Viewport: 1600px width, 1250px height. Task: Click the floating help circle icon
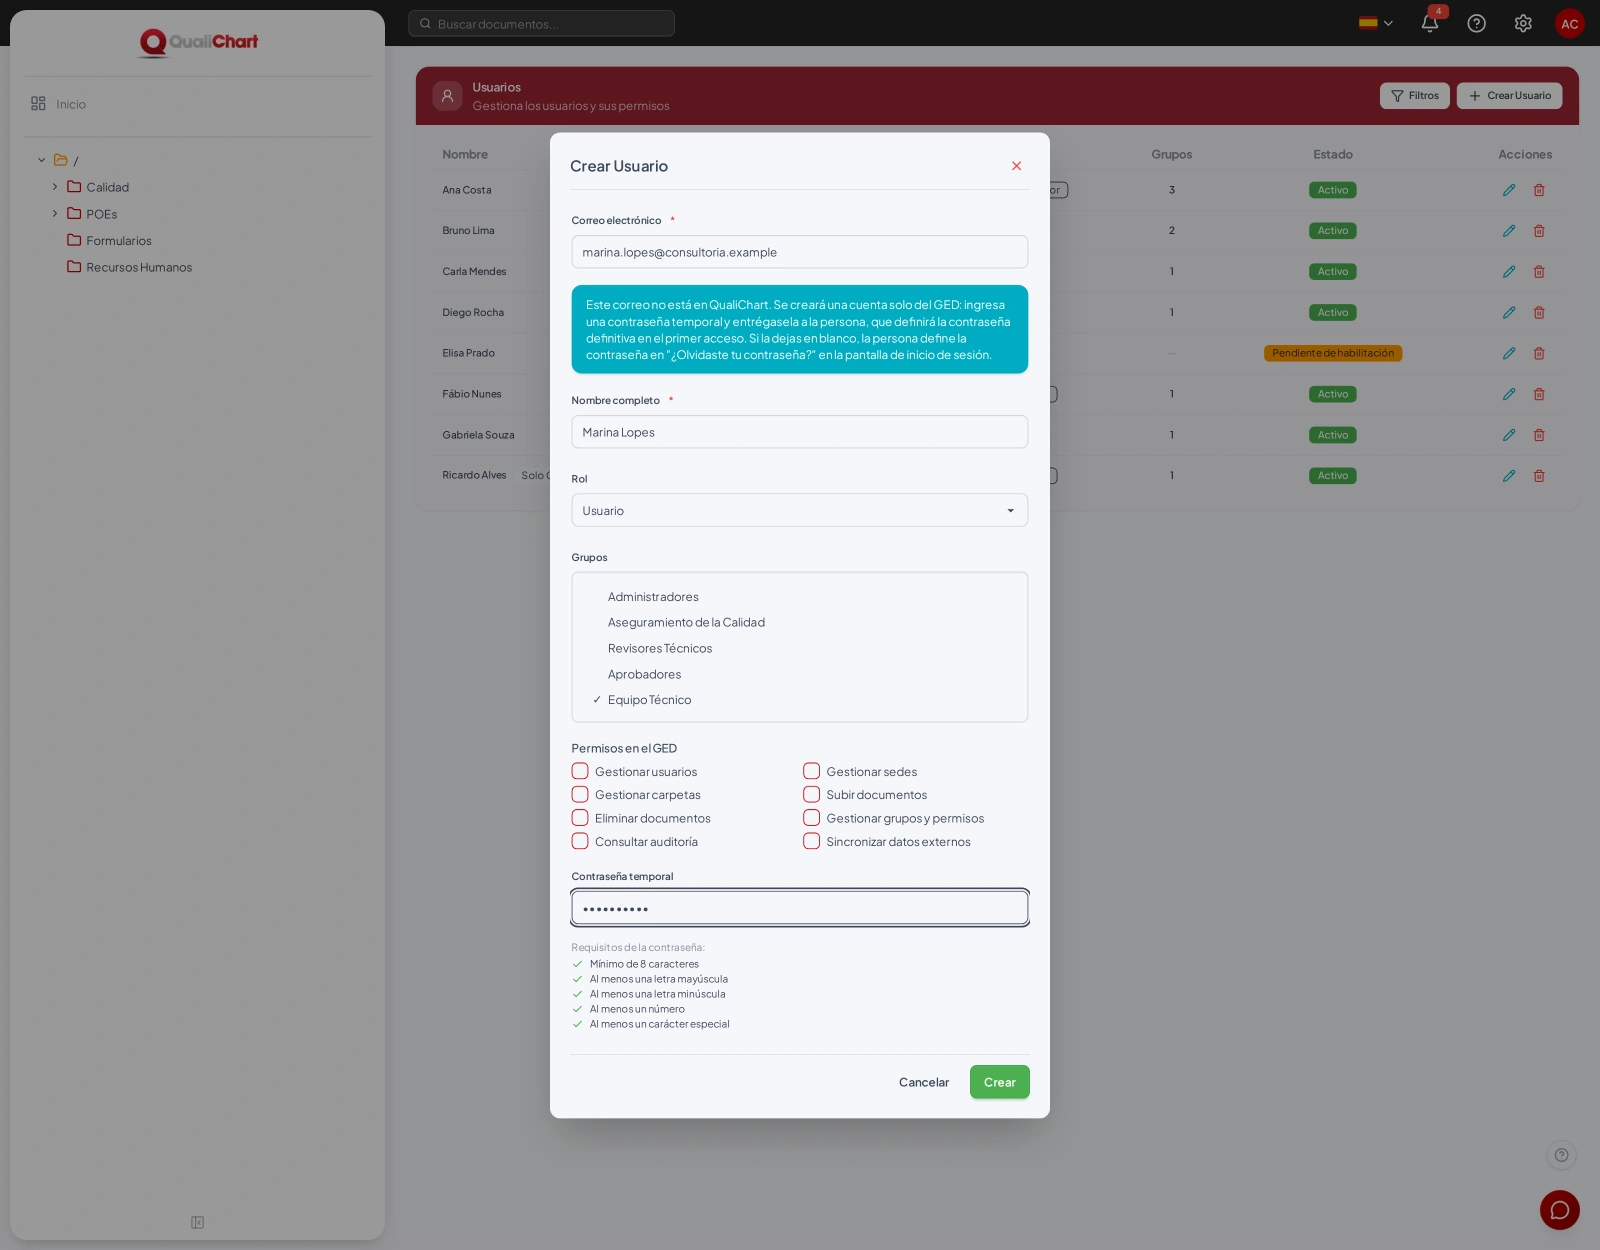[x=1561, y=1155]
